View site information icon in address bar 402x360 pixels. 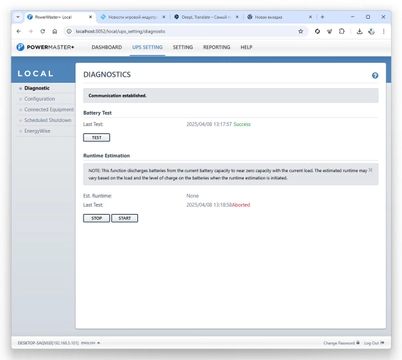pyautogui.click(x=69, y=31)
